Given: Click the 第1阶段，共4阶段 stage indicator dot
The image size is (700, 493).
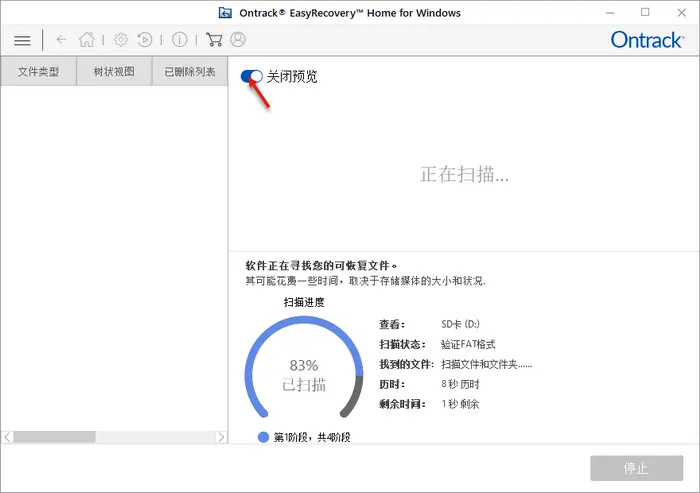Looking at the screenshot, I should pyautogui.click(x=263, y=437).
